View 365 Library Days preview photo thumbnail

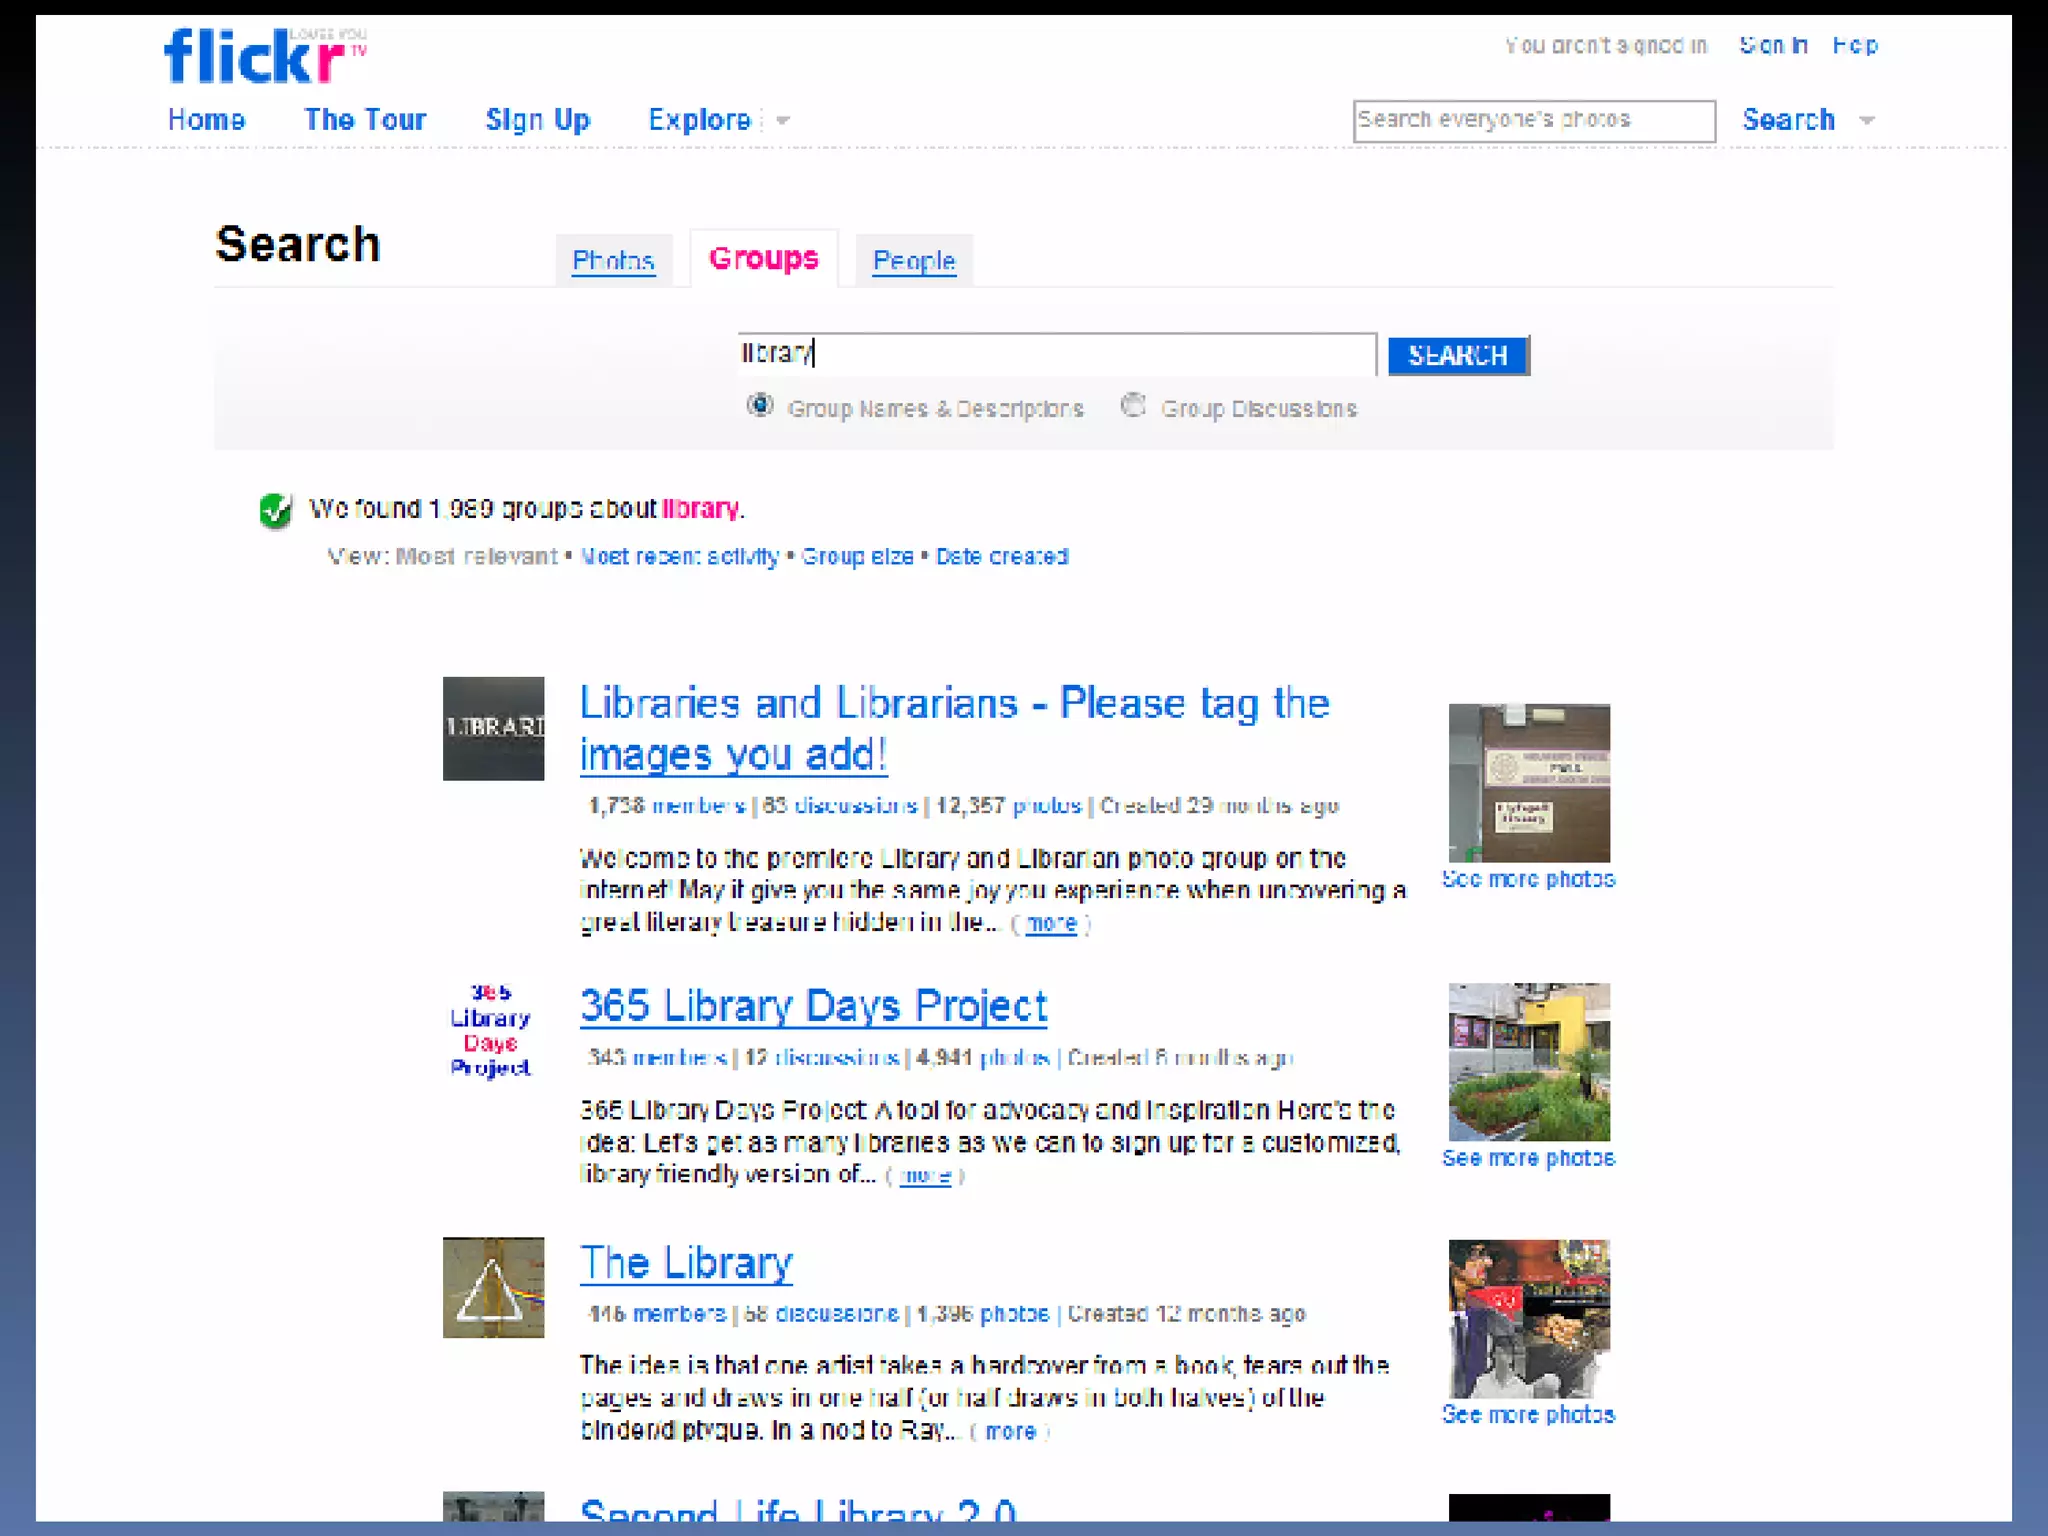point(1529,1062)
